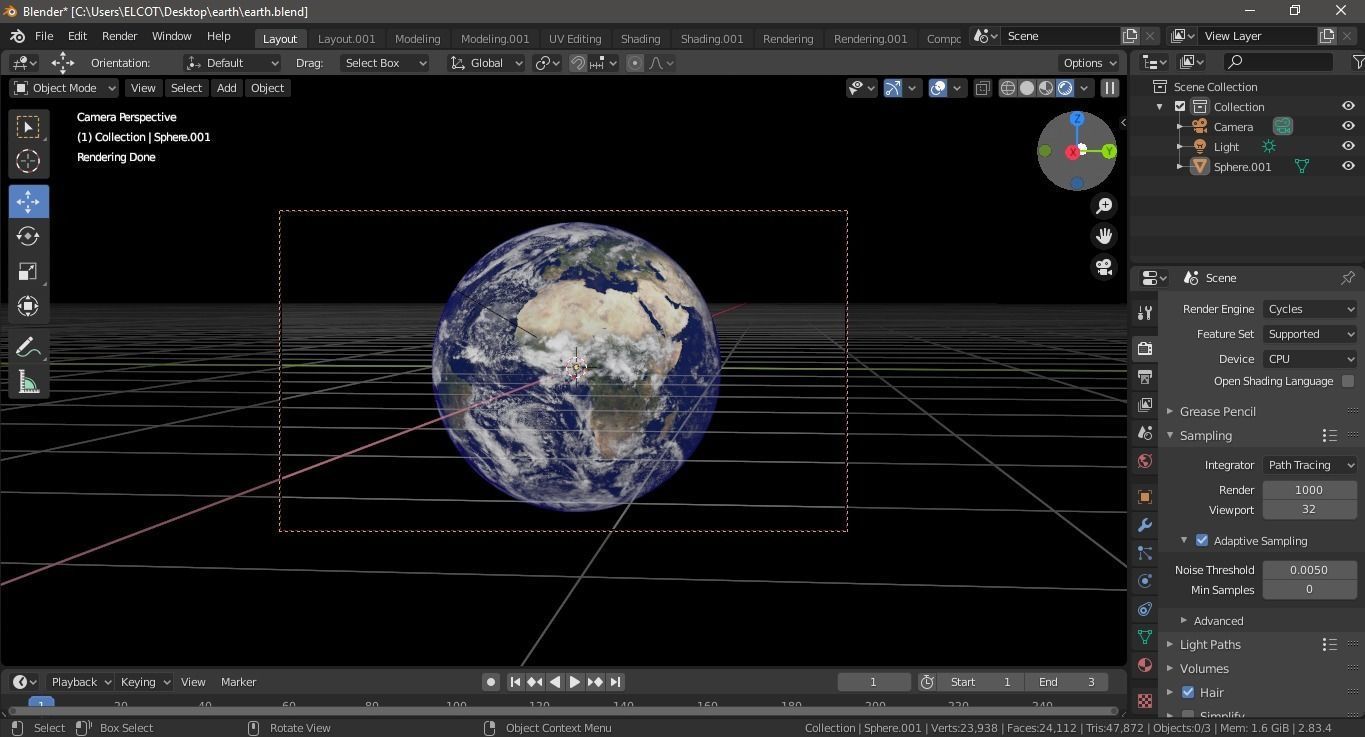Open the Orientation Default dropdown
The width and height of the screenshot is (1365, 737).
pyautogui.click(x=232, y=63)
